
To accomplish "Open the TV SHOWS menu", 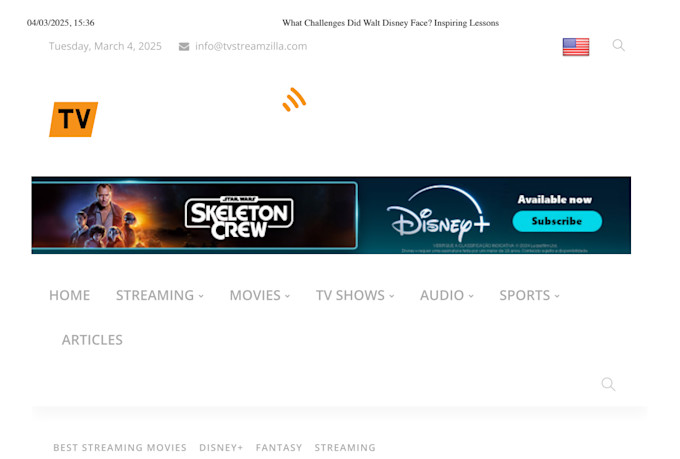I will [350, 295].
